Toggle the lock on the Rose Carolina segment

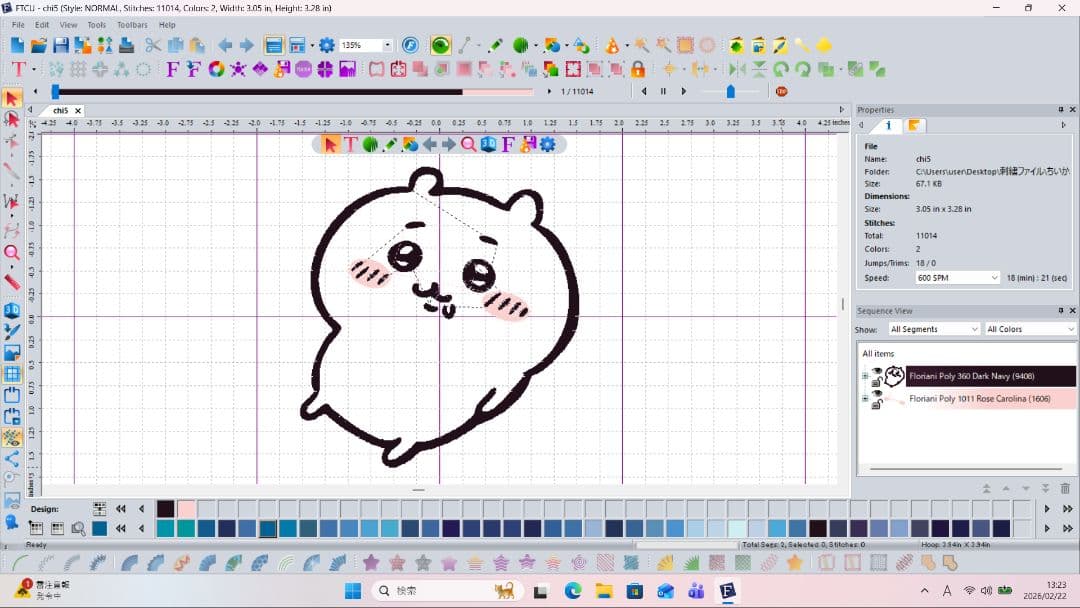pyautogui.click(x=876, y=405)
